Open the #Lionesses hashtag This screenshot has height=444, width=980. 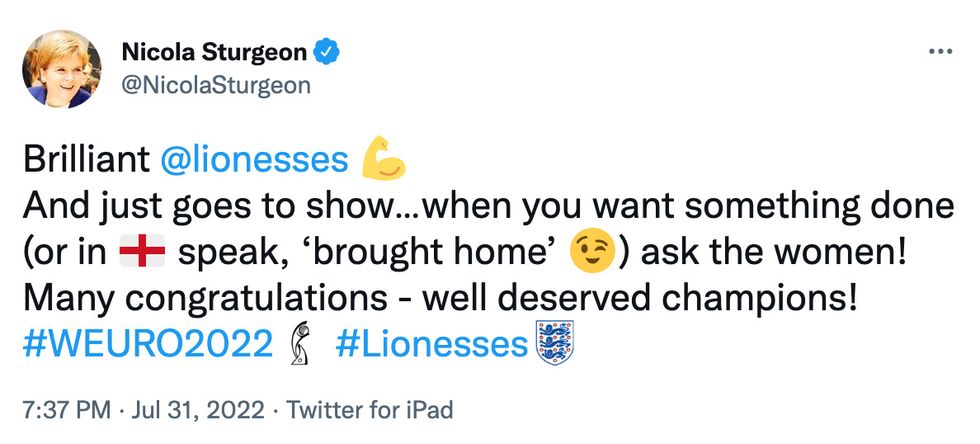coord(430,344)
